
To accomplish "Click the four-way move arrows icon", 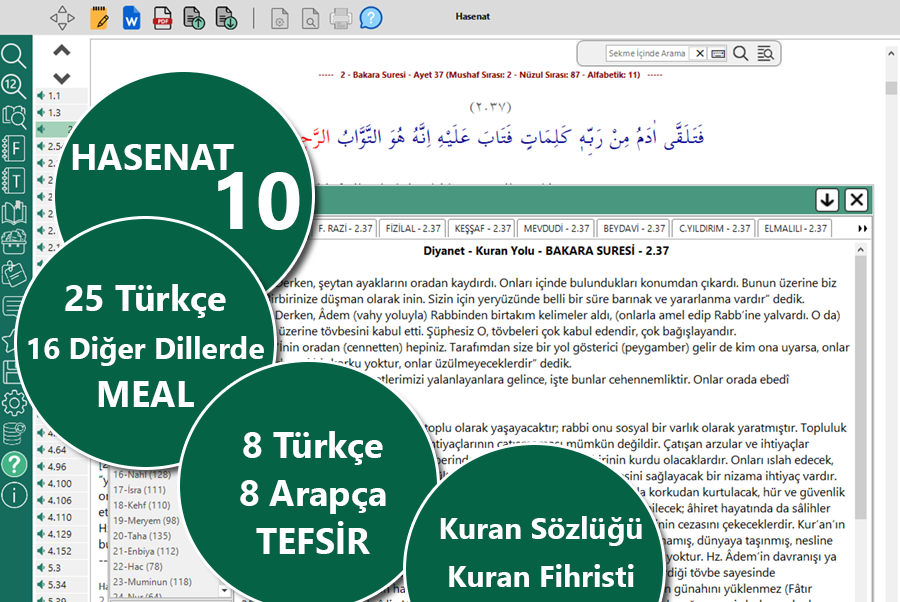I will pyautogui.click(x=62, y=18).
